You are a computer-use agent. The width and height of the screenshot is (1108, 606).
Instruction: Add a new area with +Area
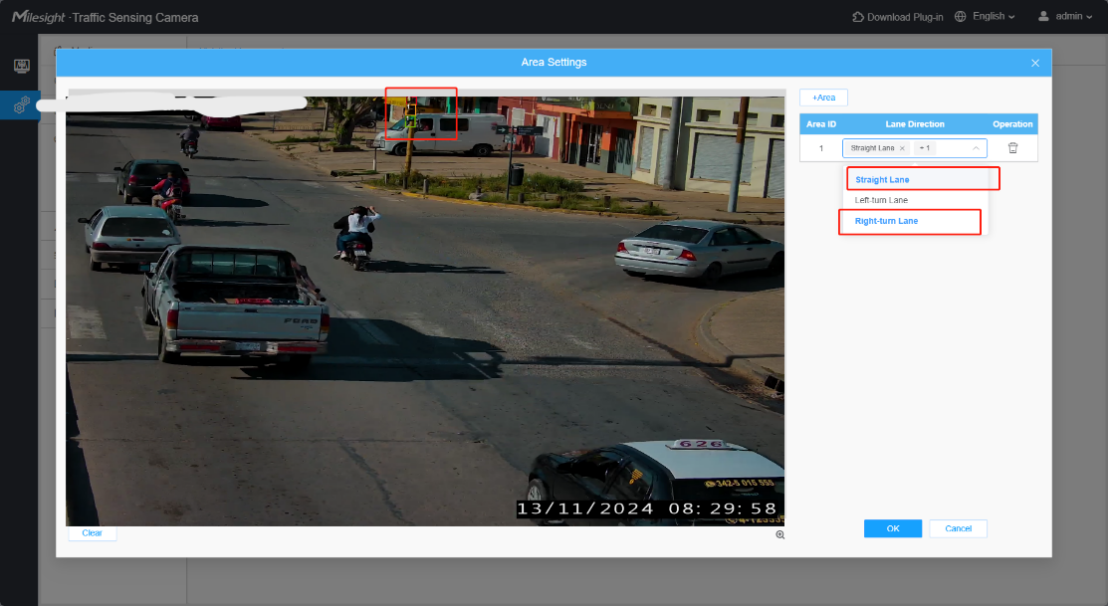[823, 97]
